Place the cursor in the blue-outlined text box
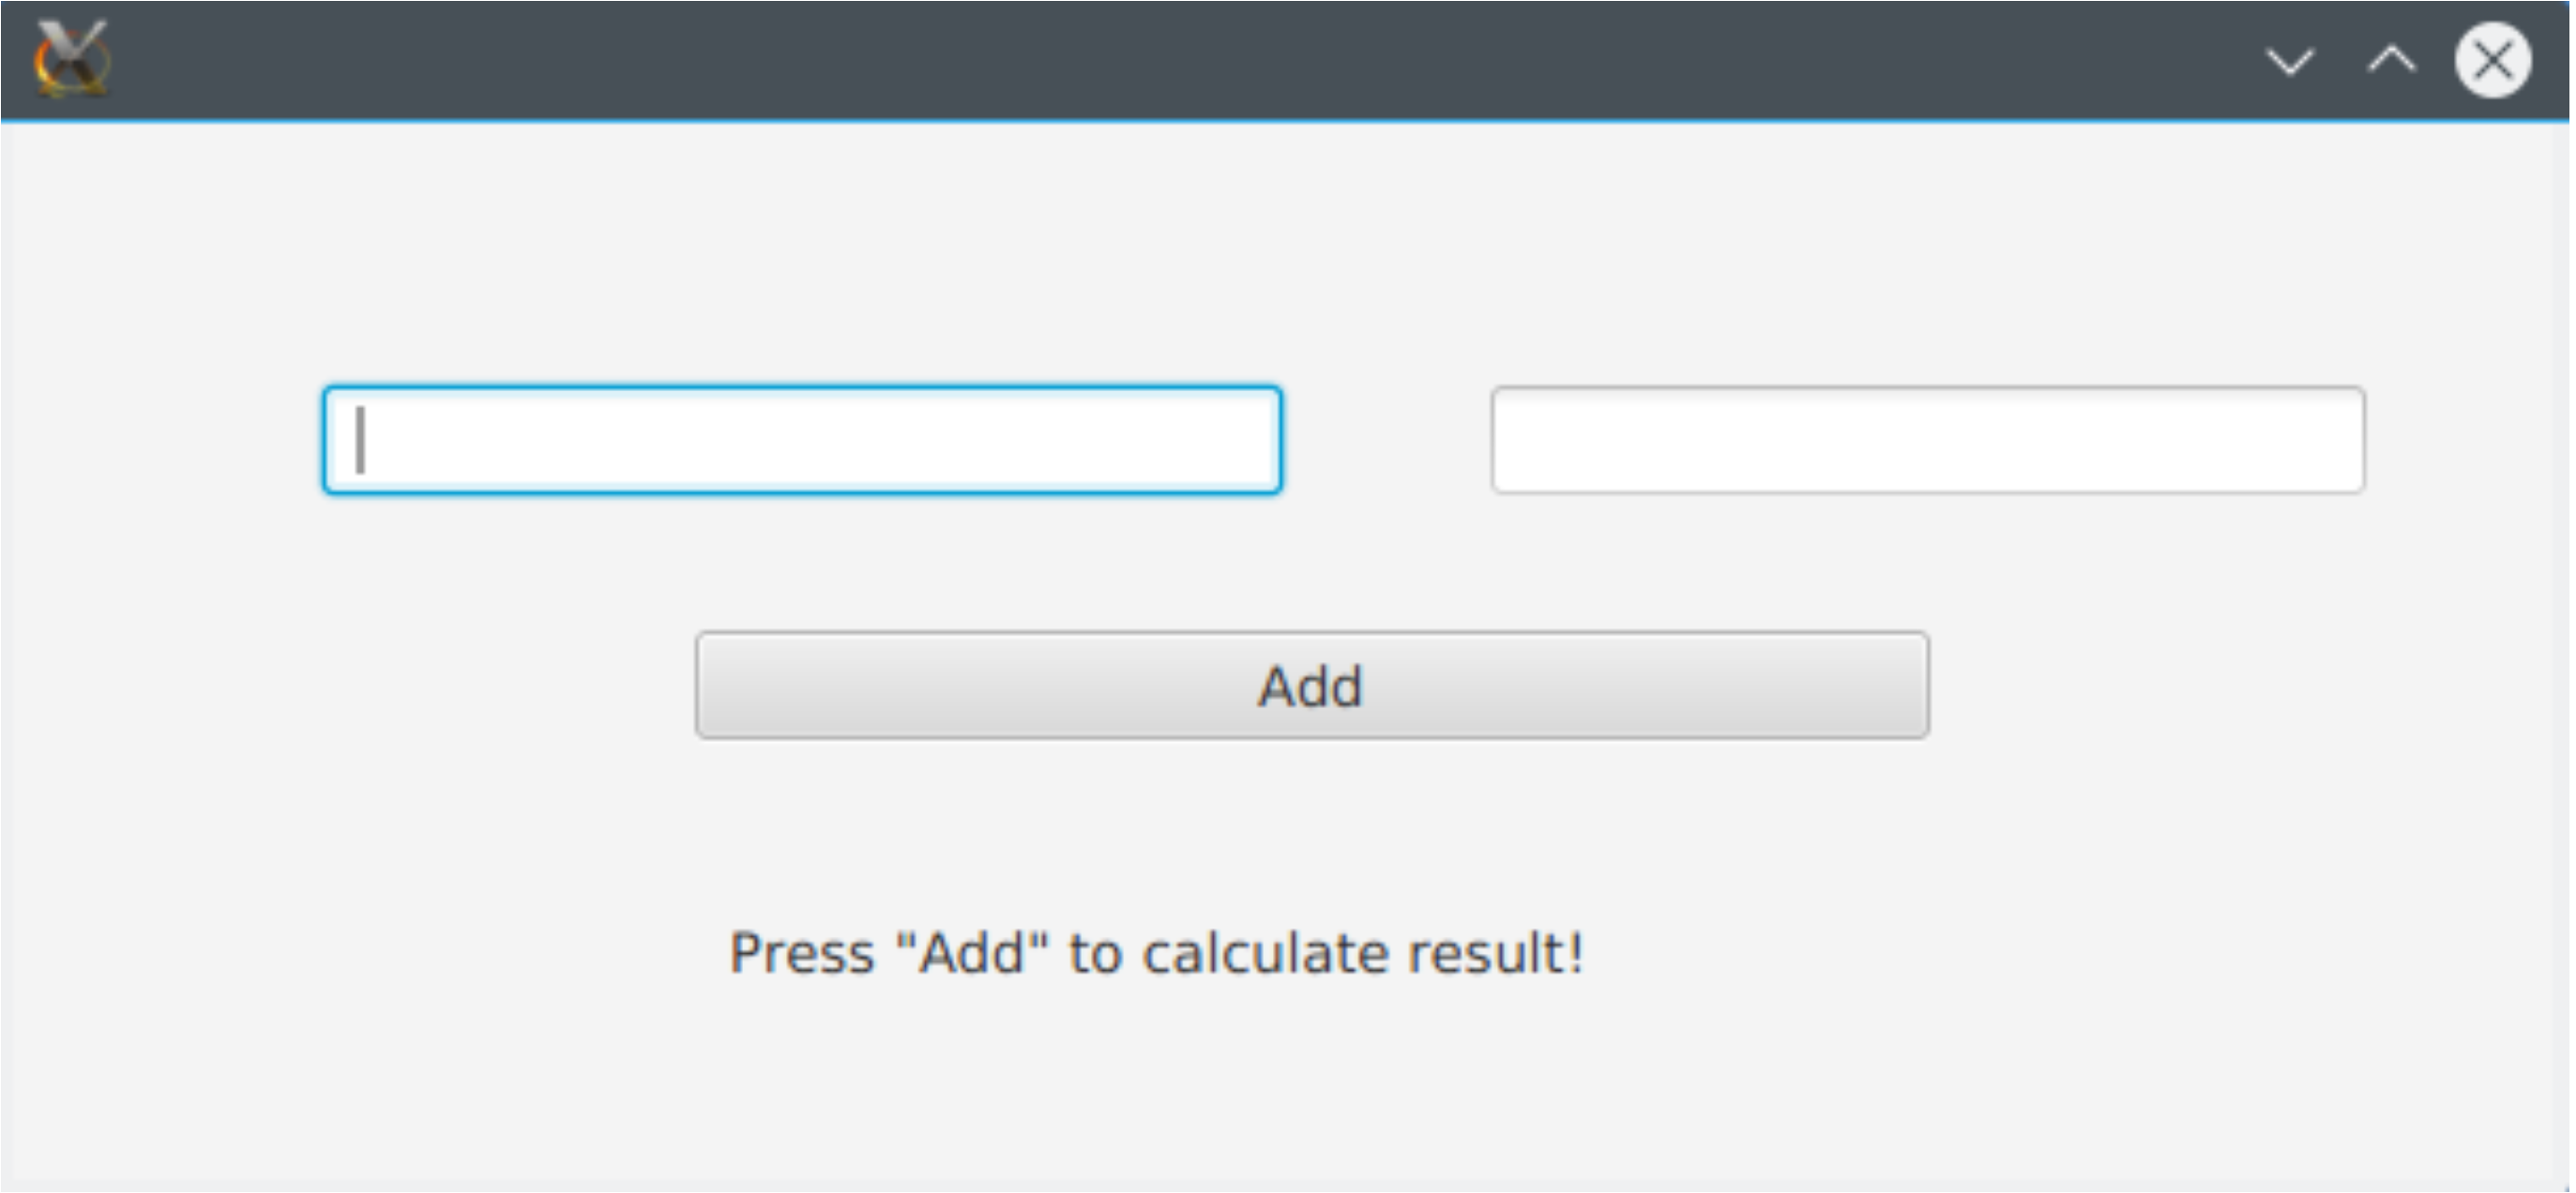Screen dimensions: 2576x1193 point(802,440)
